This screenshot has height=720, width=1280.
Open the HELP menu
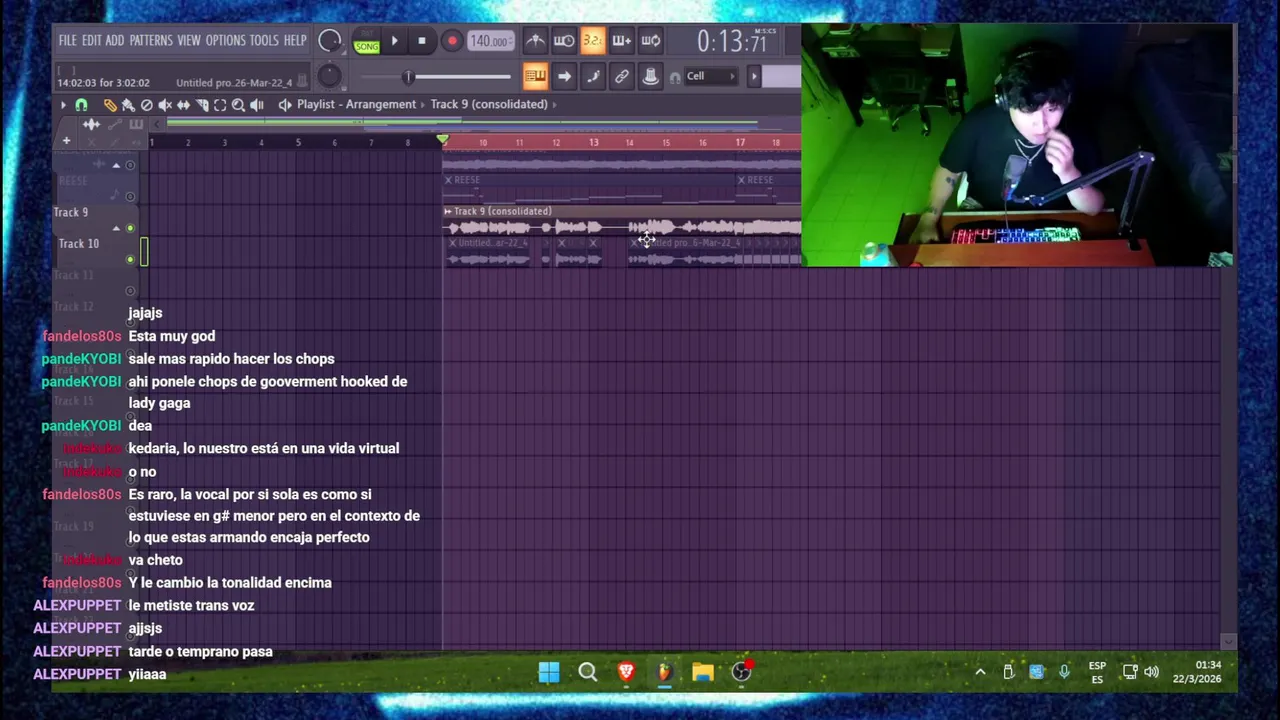295,41
